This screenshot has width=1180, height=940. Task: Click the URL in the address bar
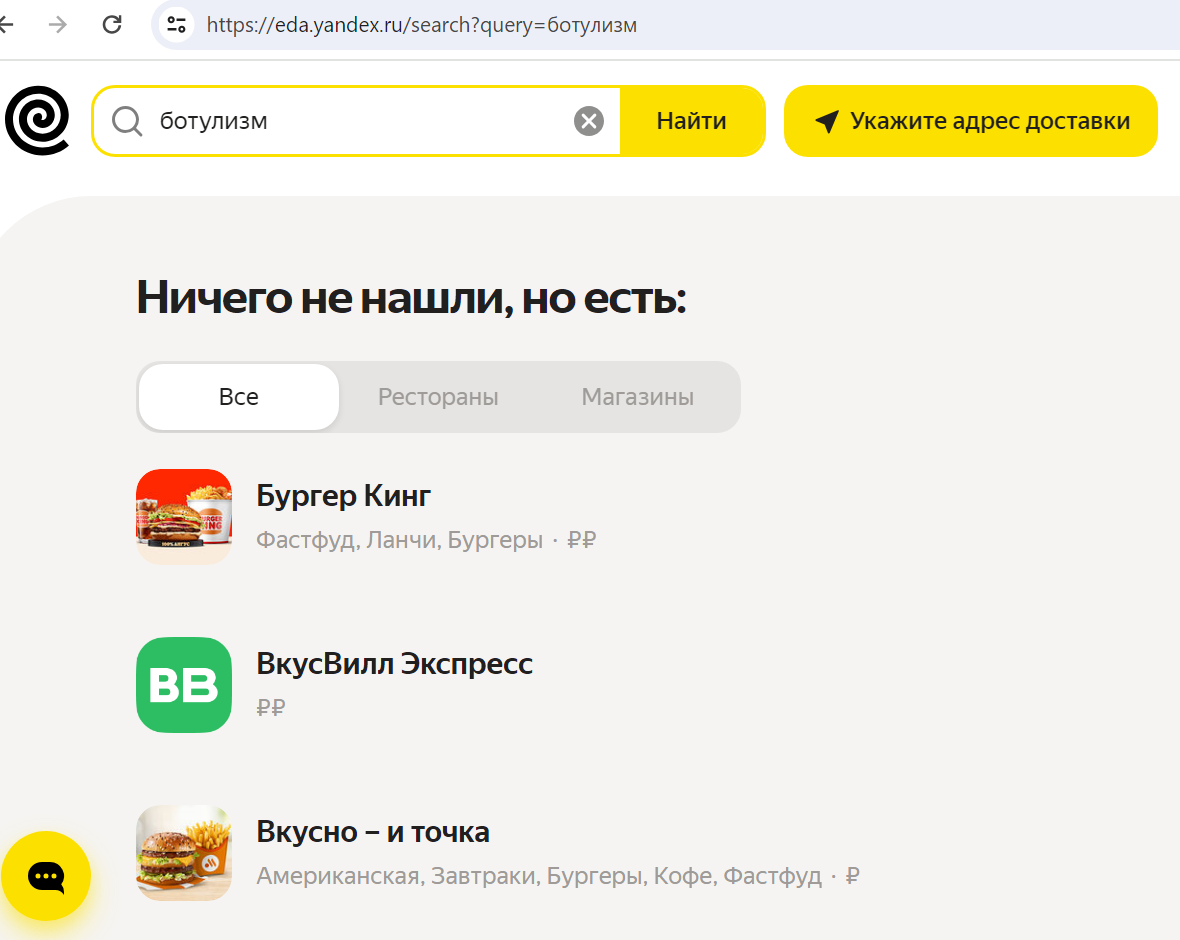[x=421, y=25]
